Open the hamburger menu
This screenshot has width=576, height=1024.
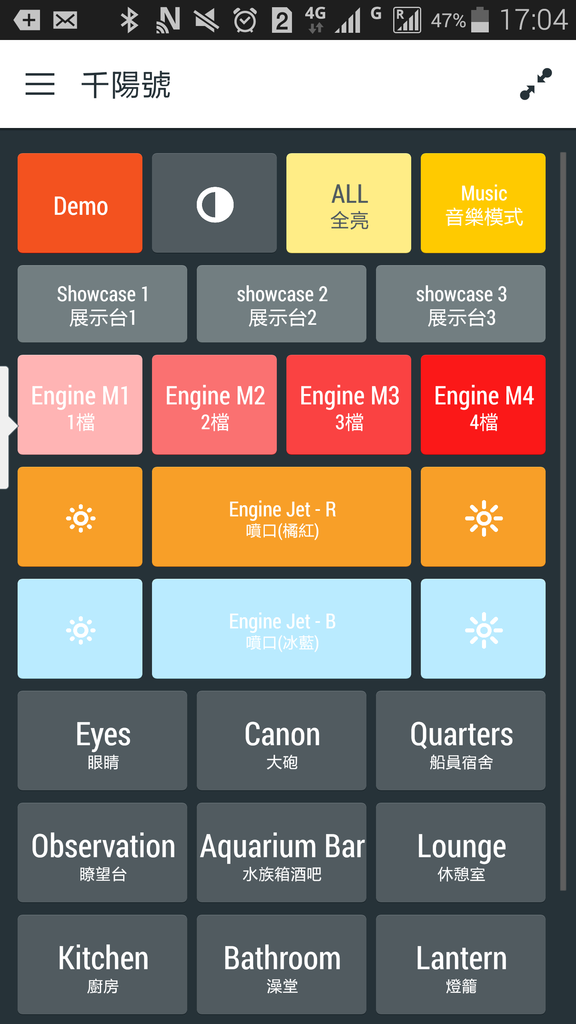pos(40,84)
